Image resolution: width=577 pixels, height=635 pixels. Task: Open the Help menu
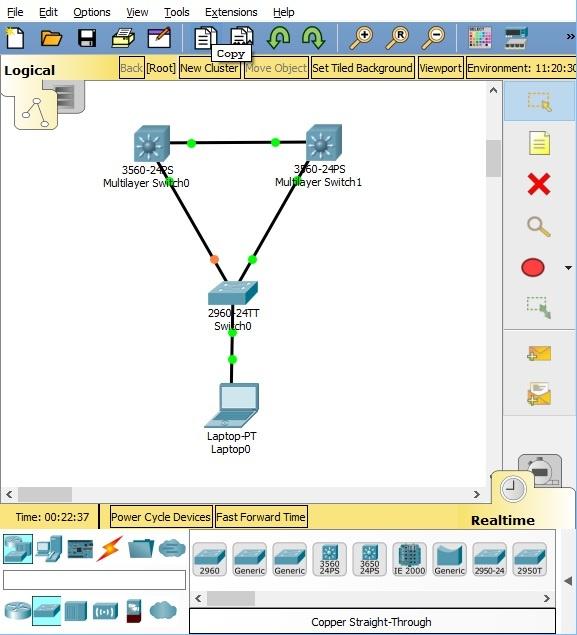pyautogui.click(x=283, y=12)
